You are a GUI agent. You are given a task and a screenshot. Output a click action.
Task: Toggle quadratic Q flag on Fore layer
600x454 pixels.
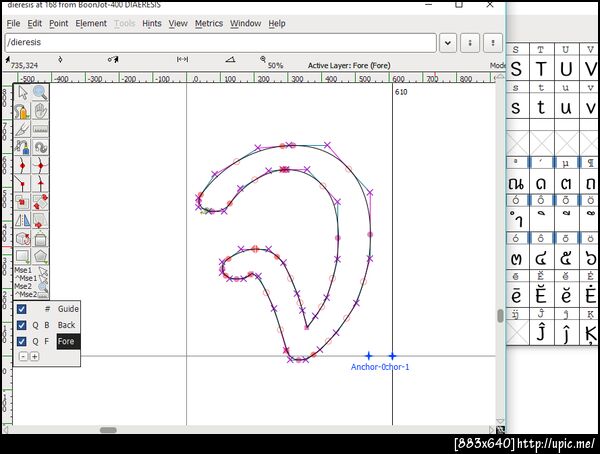(x=35, y=341)
